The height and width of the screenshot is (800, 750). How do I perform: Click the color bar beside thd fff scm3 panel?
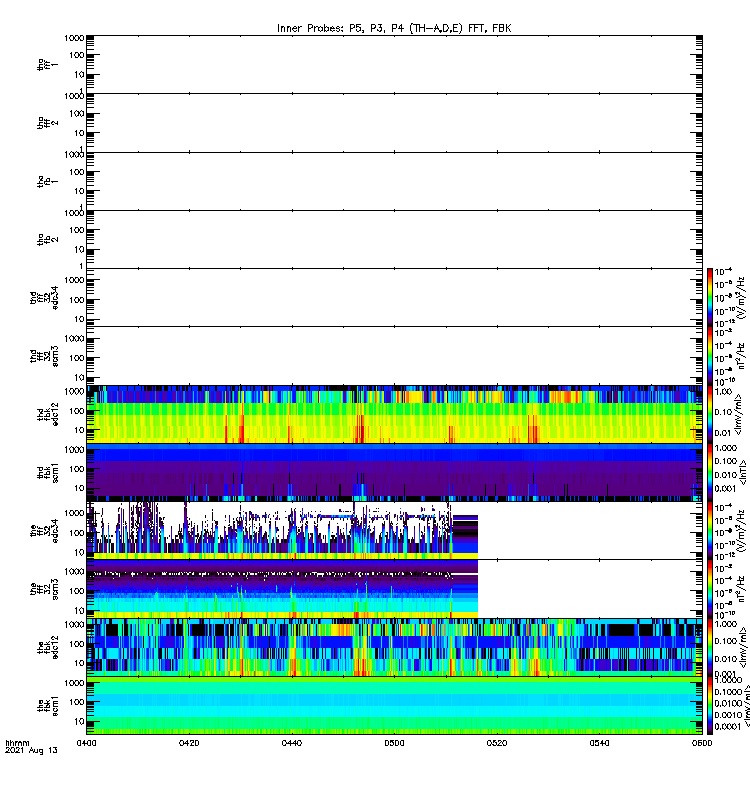click(710, 356)
